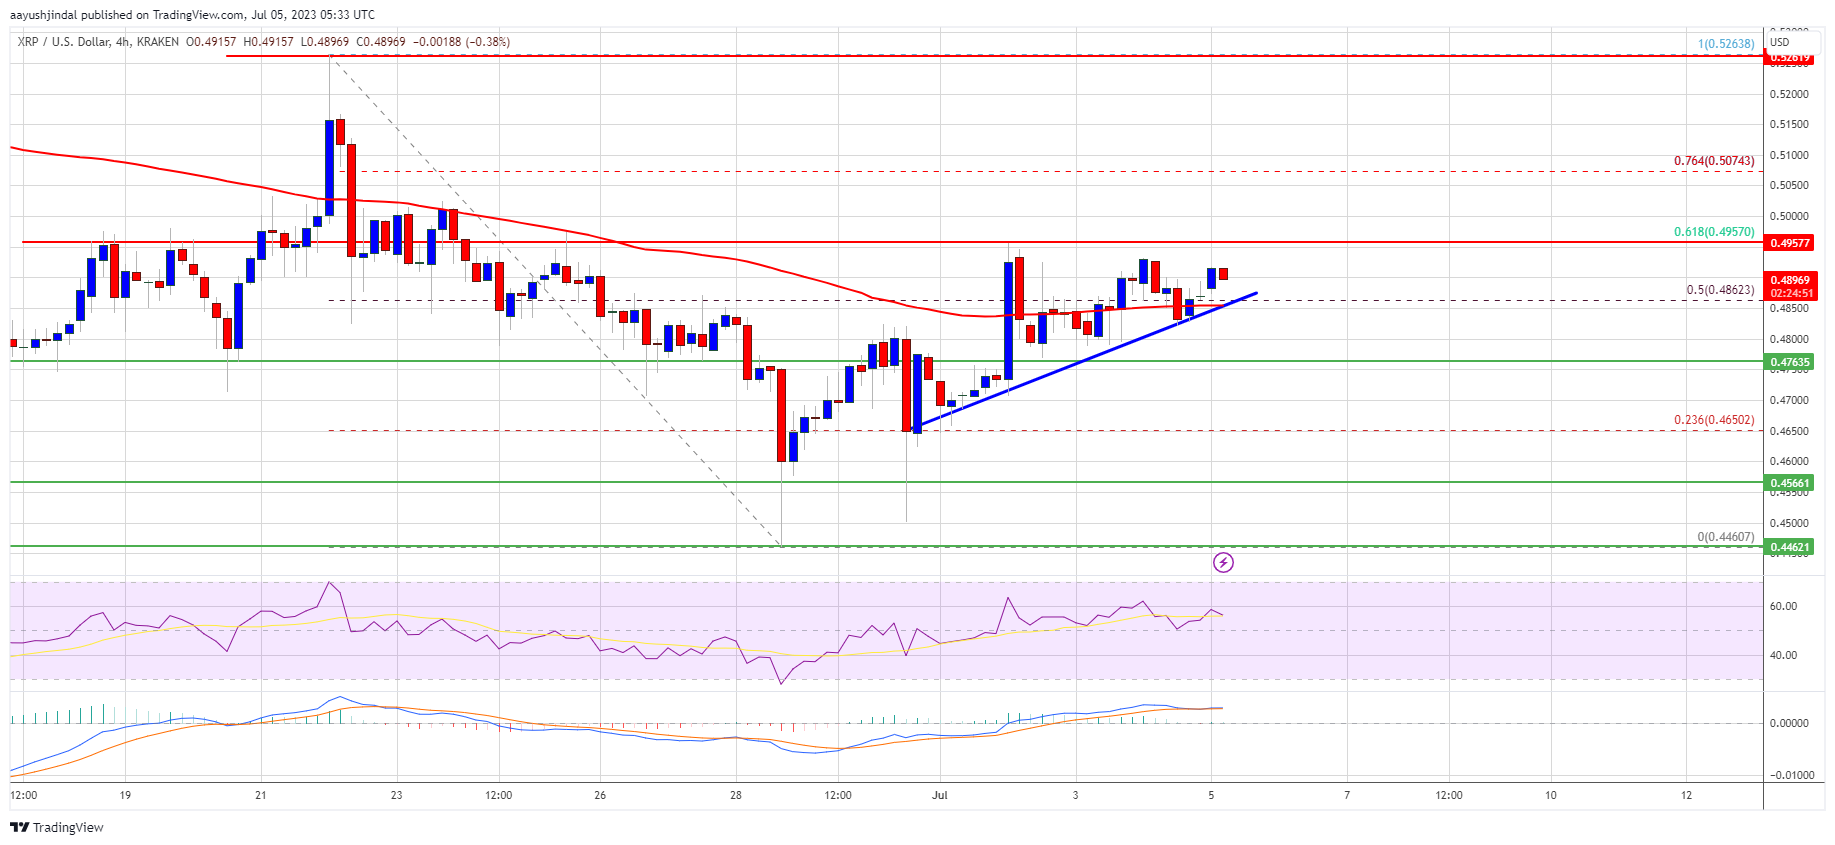Click the current price 0.48969 countdown label
This screenshot has width=1835, height=845.
(x=1790, y=286)
